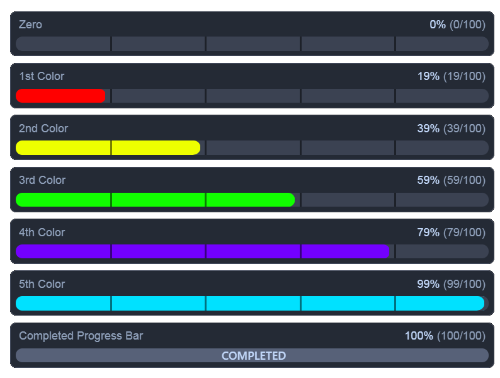The image size is (500, 378).
Task: Click the purple 4th Color progress fill
Action: tap(203, 251)
